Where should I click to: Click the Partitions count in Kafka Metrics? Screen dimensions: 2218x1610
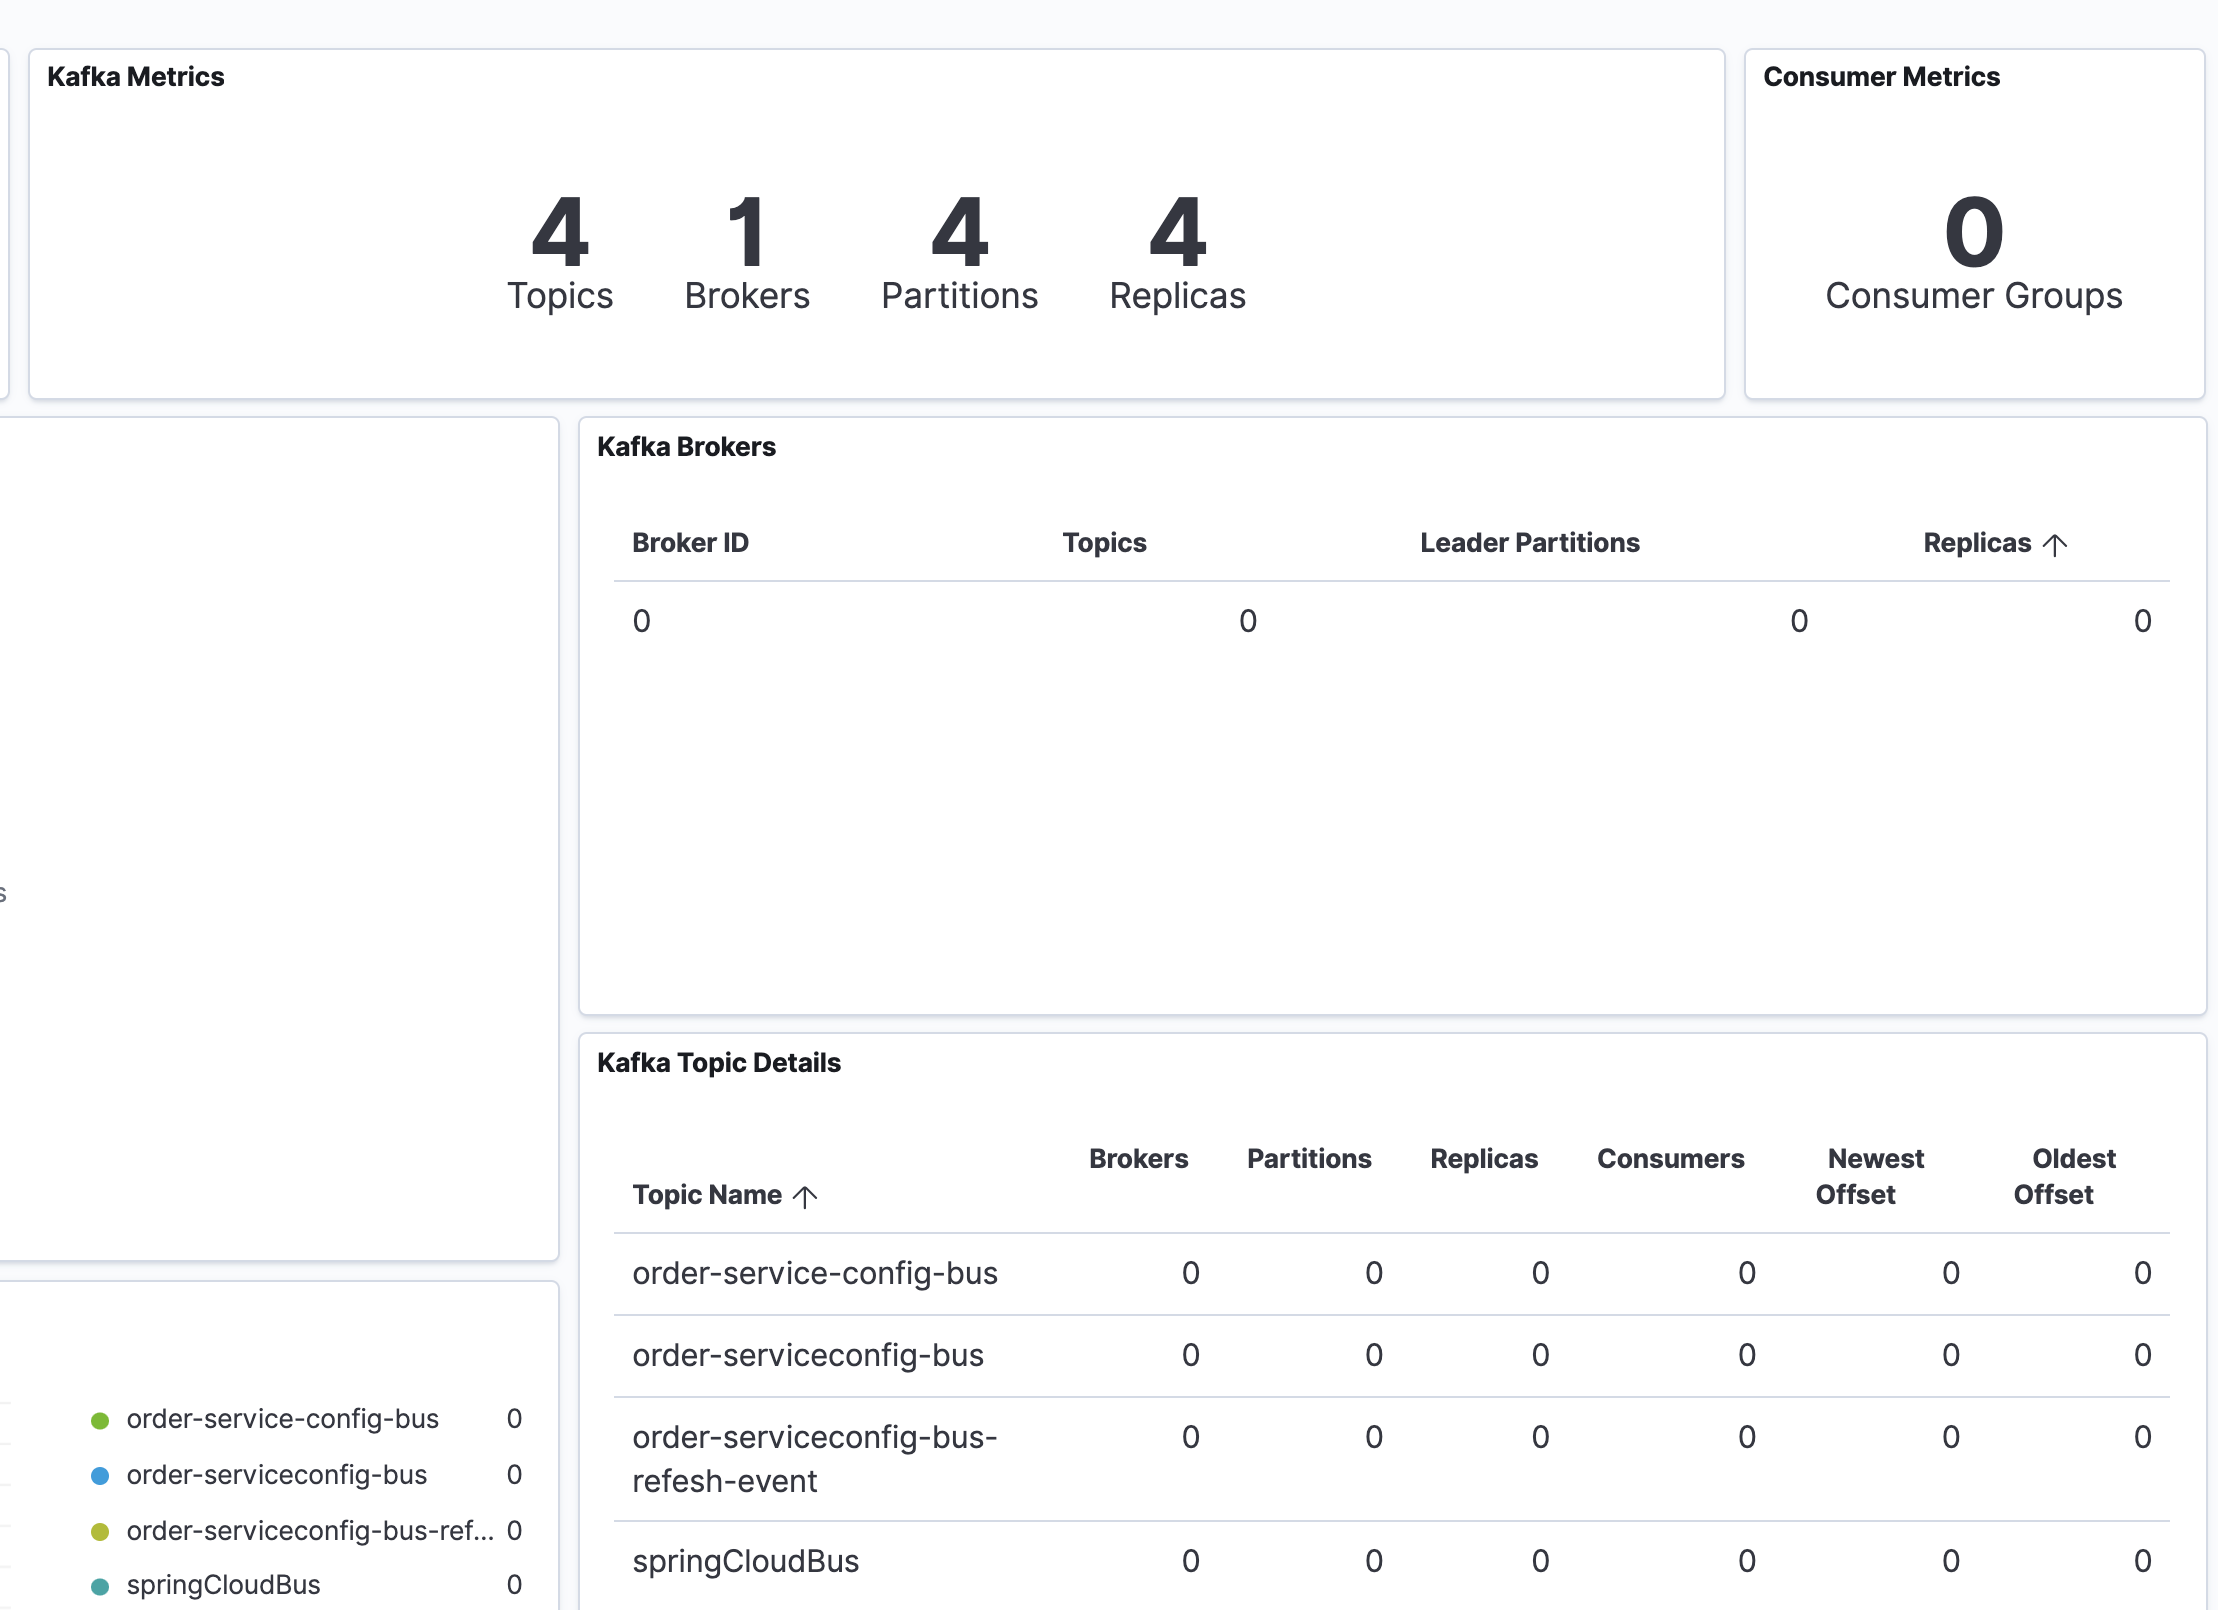pos(959,233)
